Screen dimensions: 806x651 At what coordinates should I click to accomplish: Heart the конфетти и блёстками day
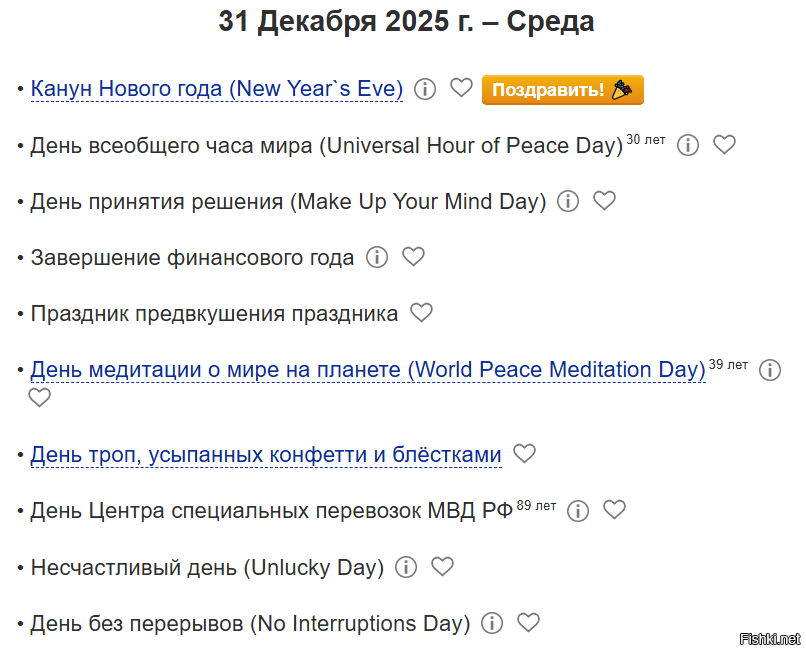click(525, 453)
